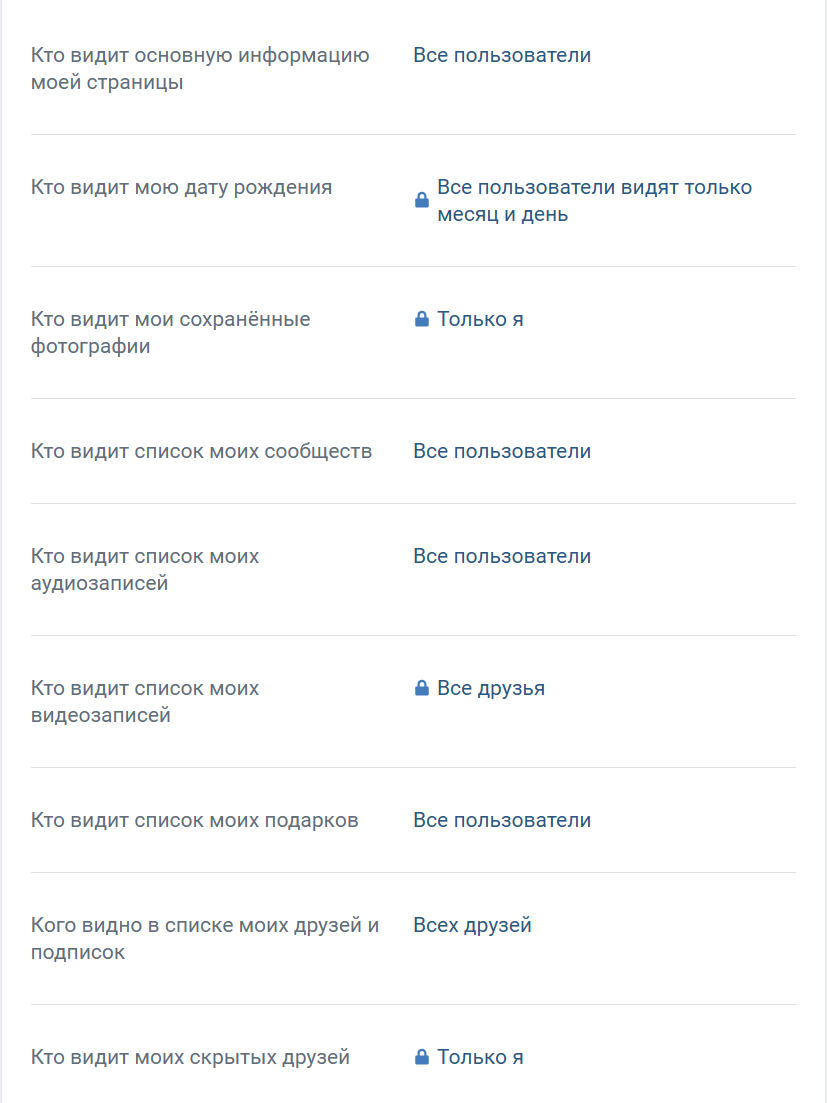Select the 'Все друзья' videos visibility value
Screen dimensions: 827x1103
491,688
